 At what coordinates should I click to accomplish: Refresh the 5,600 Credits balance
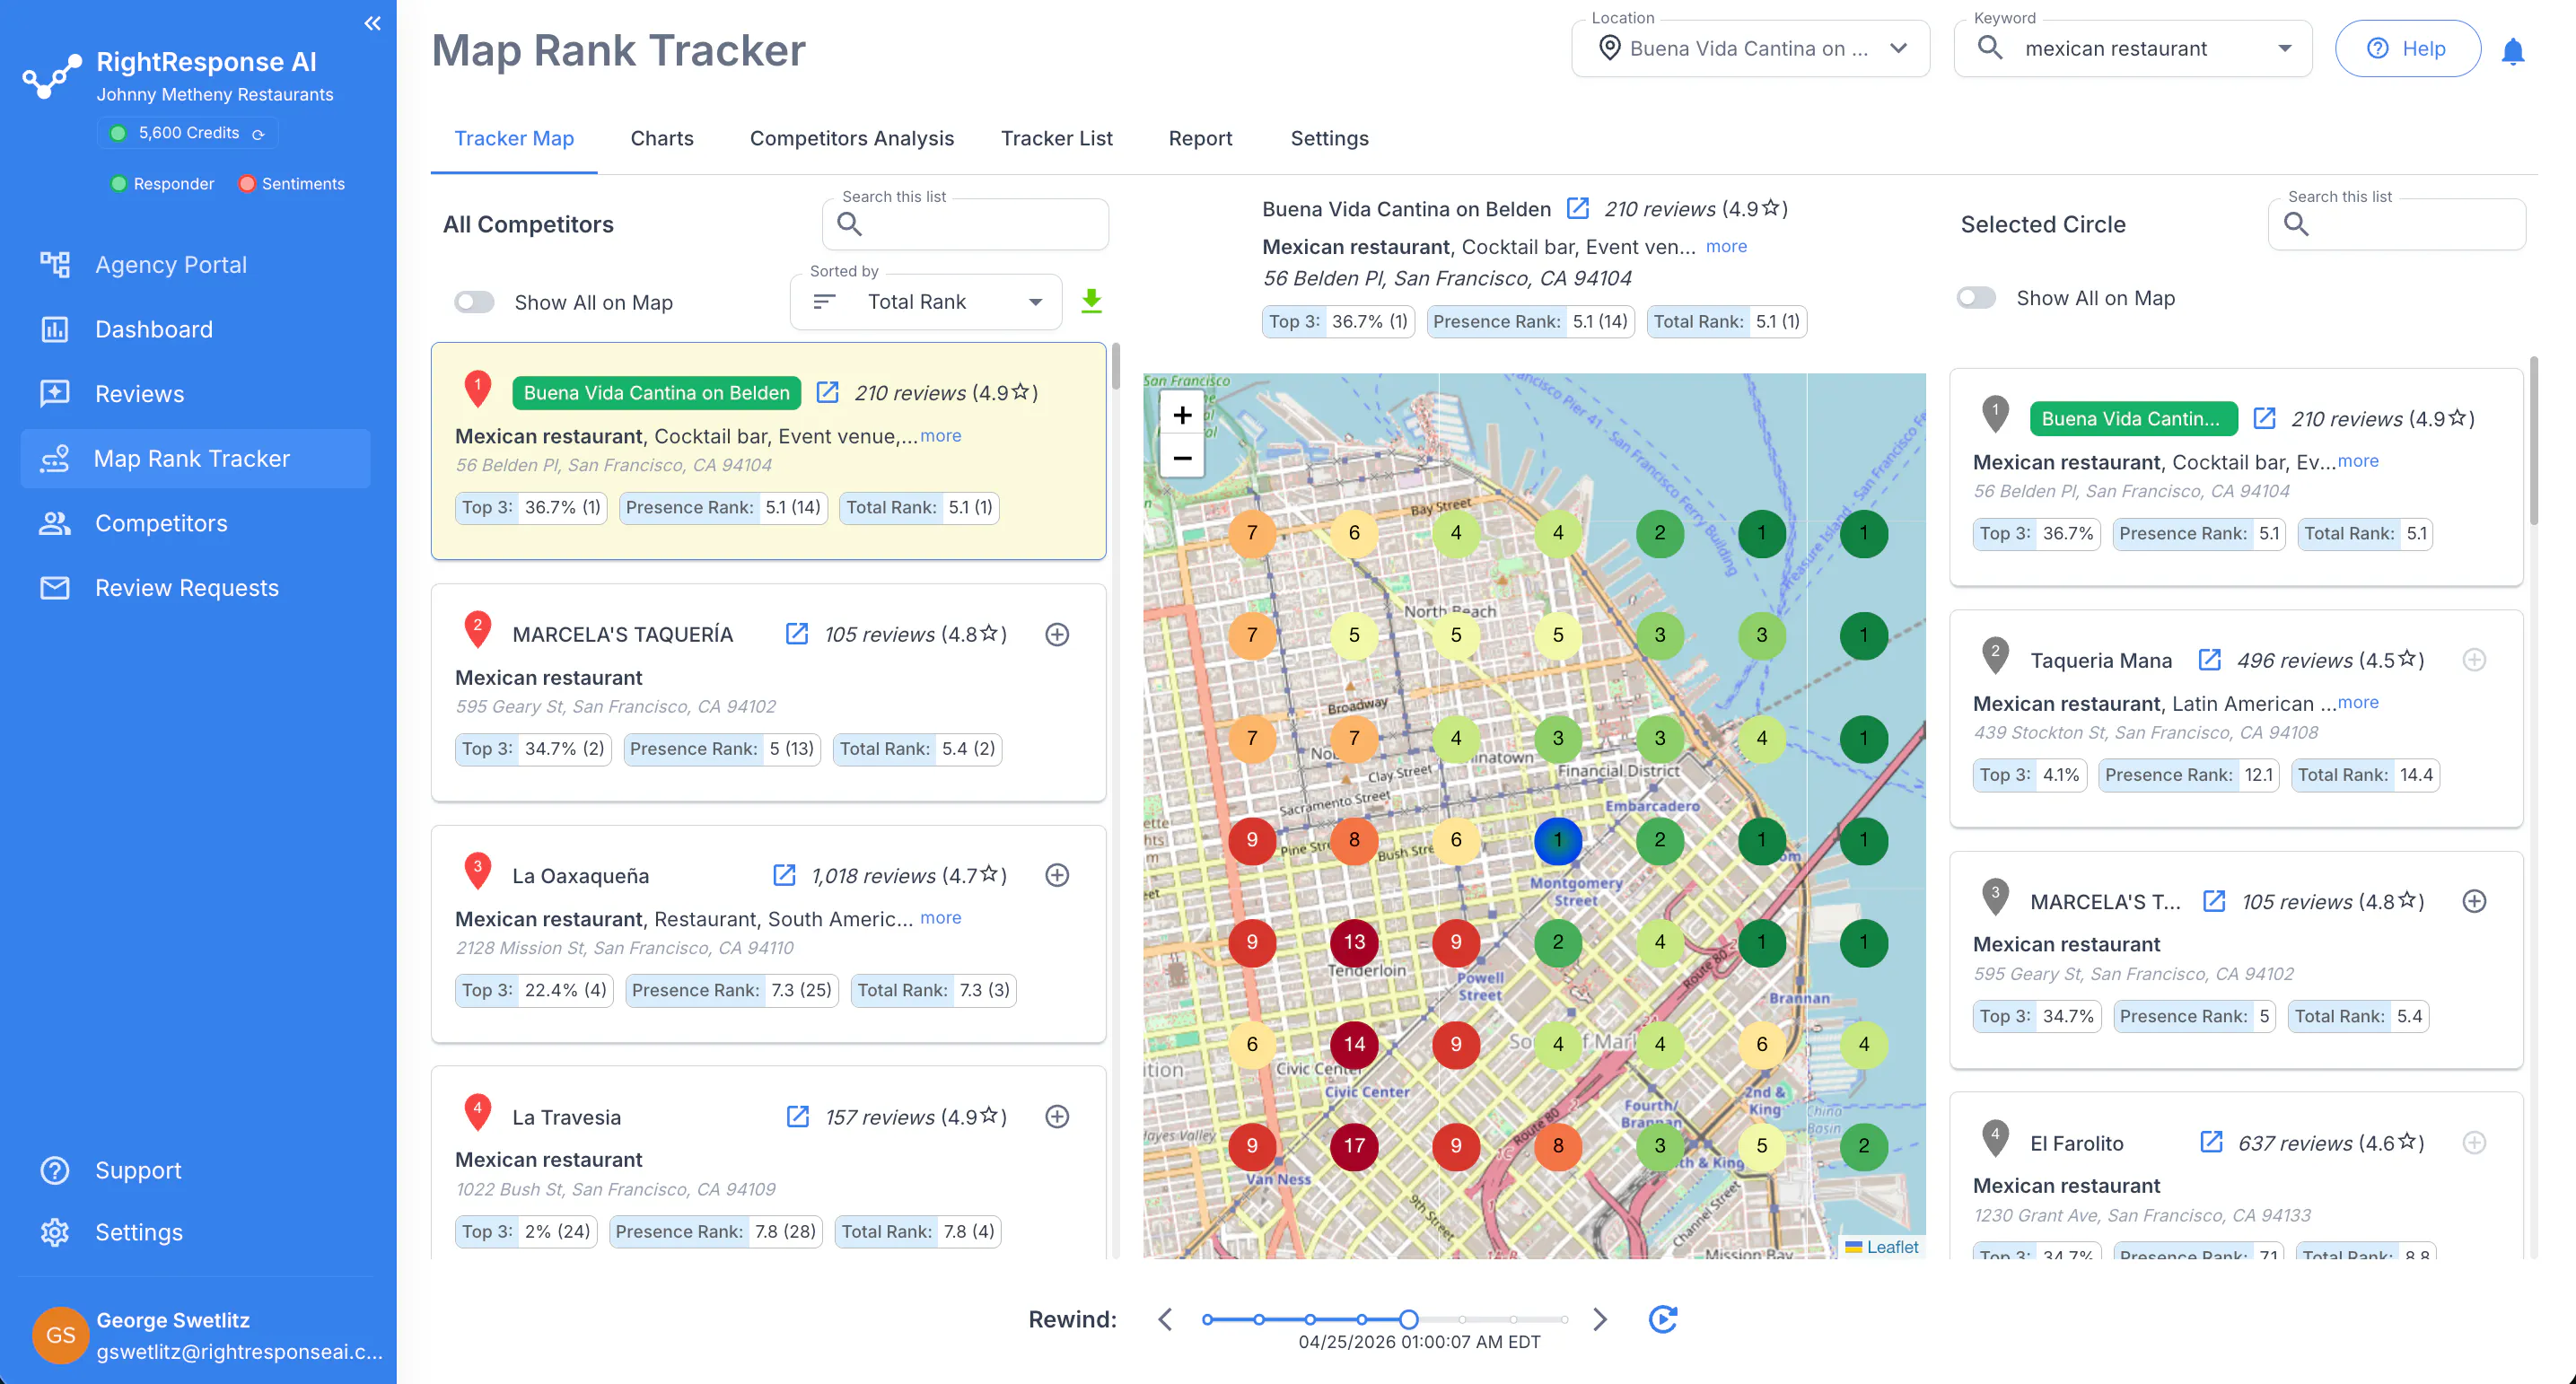click(258, 134)
